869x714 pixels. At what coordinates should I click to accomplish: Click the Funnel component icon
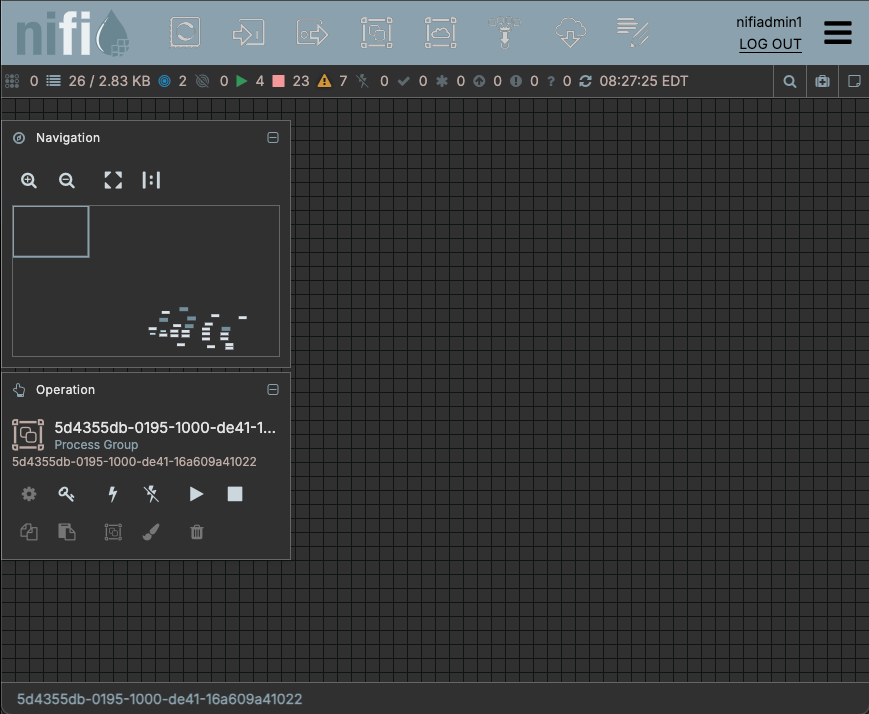(x=505, y=32)
